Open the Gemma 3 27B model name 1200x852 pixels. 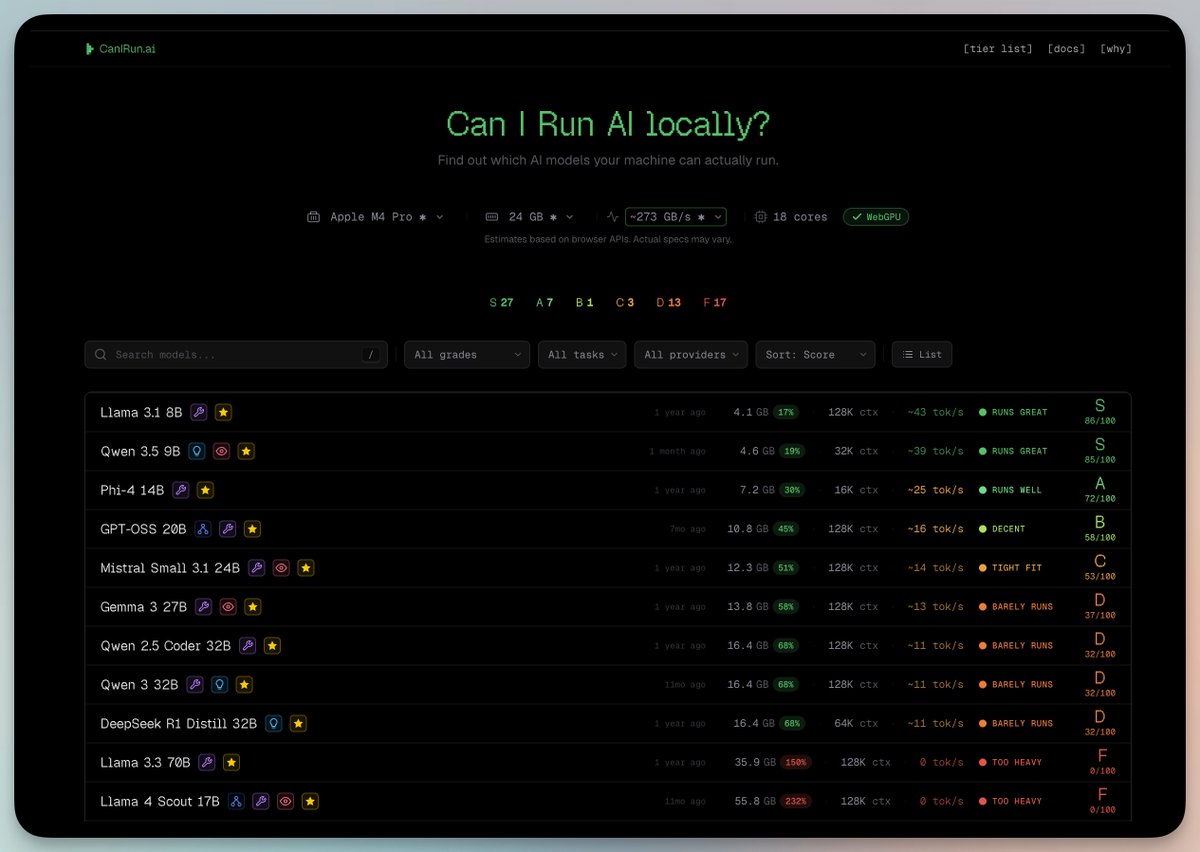143,607
